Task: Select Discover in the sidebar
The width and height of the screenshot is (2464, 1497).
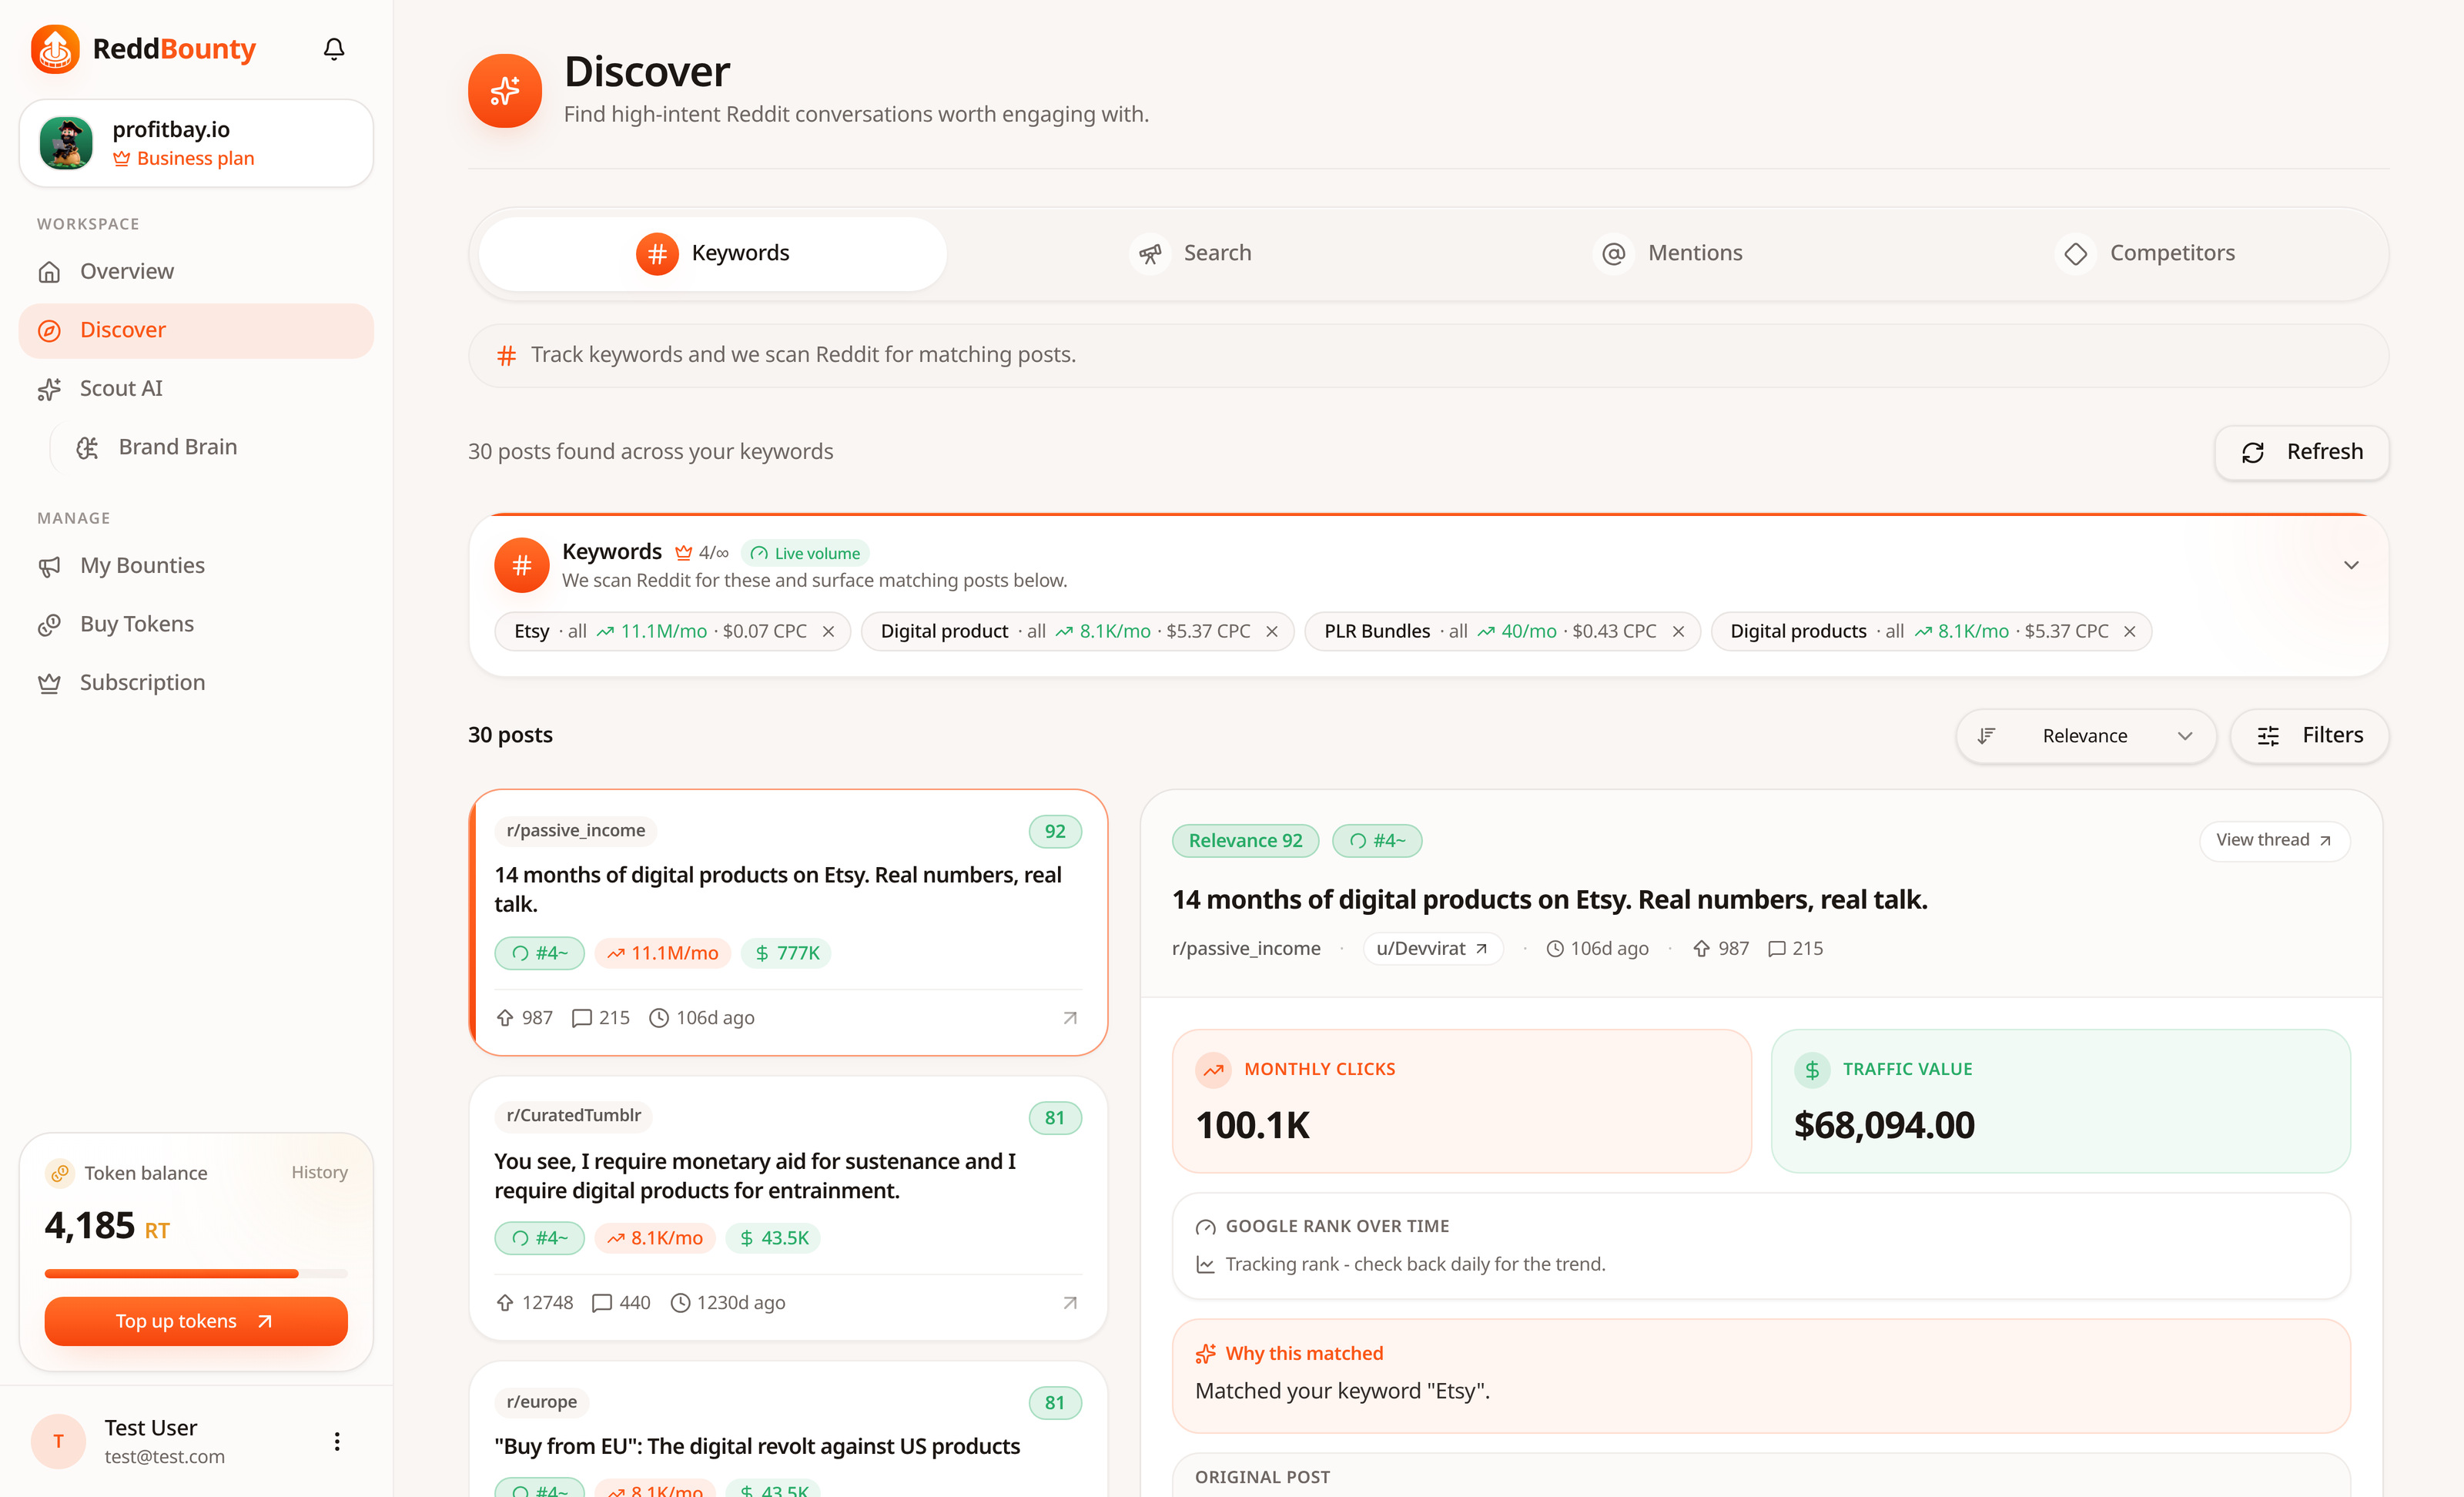Action: point(196,330)
